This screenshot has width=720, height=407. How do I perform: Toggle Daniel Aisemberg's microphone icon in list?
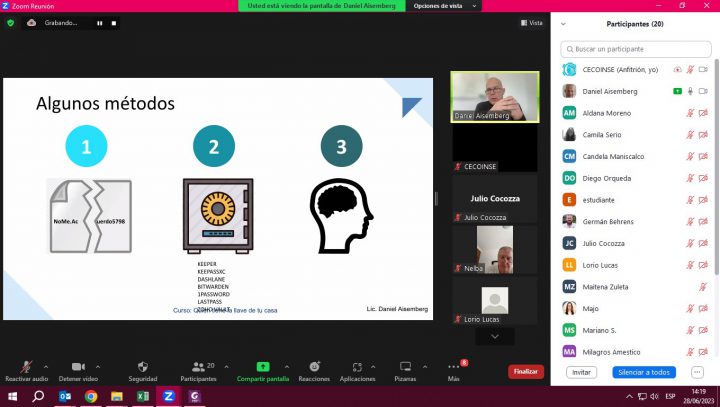690,91
